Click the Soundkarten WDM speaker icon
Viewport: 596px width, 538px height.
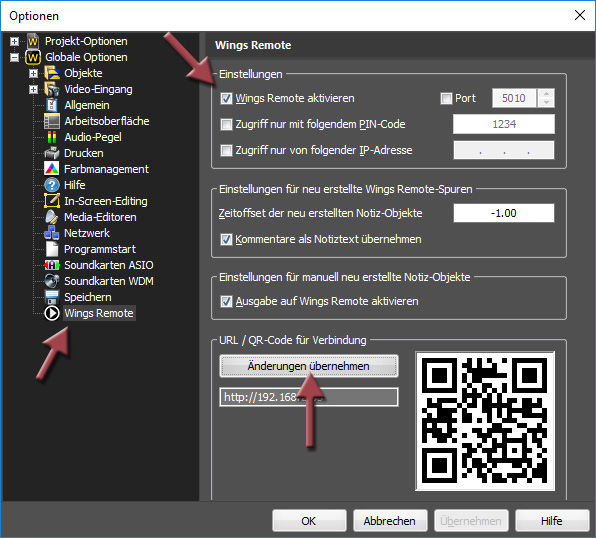pos(52,281)
